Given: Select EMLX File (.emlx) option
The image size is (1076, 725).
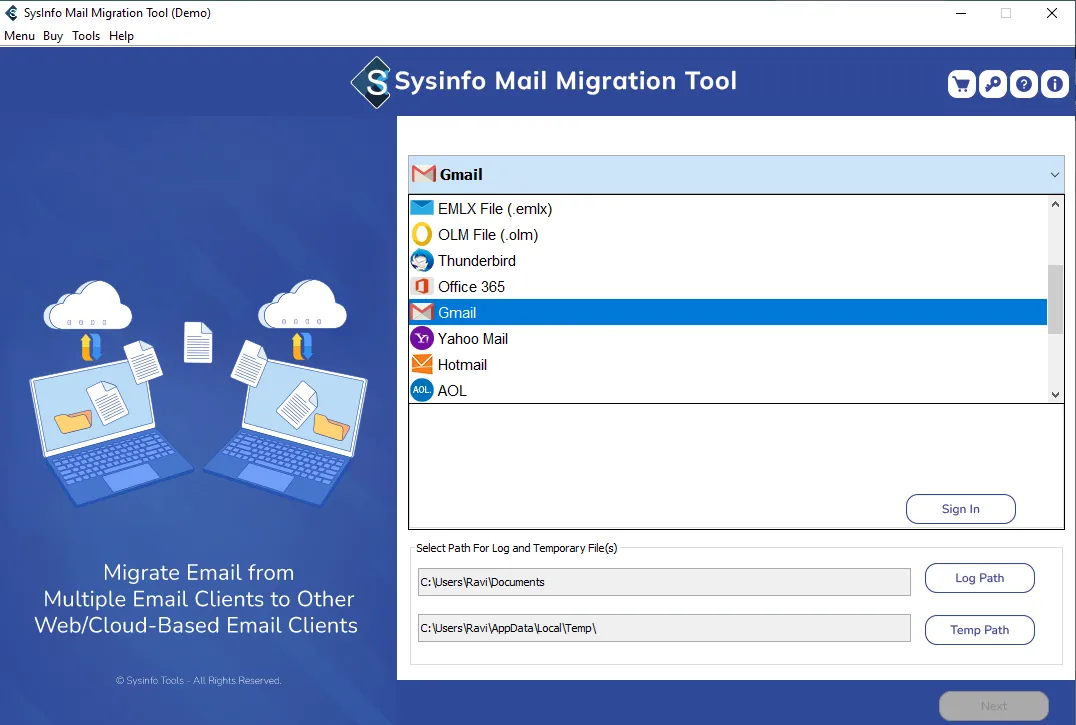Looking at the screenshot, I should 495,209.
